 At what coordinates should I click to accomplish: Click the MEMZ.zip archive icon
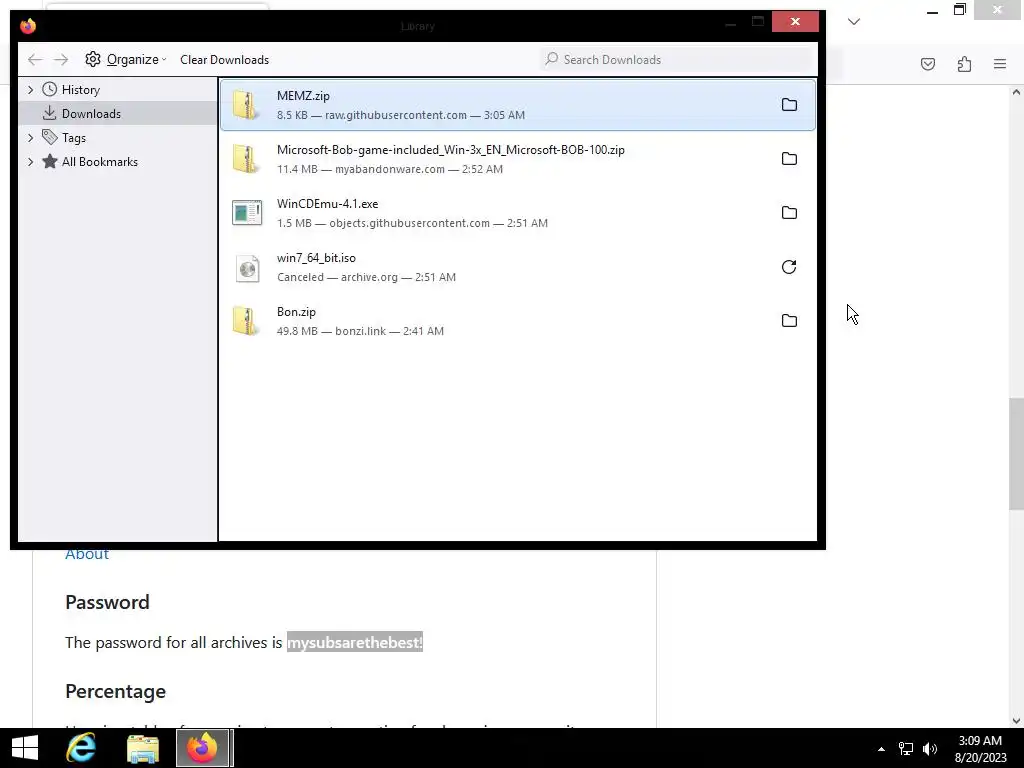[247, 104]
